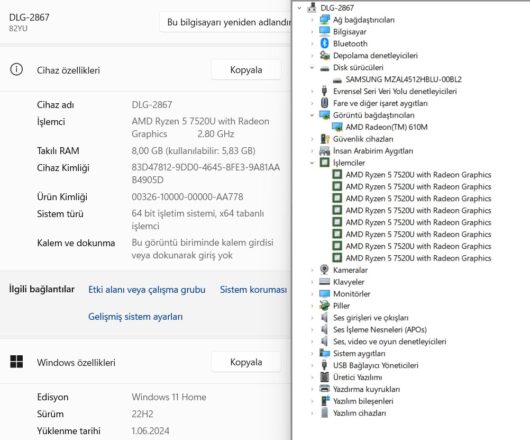Open Sistem koruması link
The height and width of the screenshot is (440, 530).
pos(254,290)
